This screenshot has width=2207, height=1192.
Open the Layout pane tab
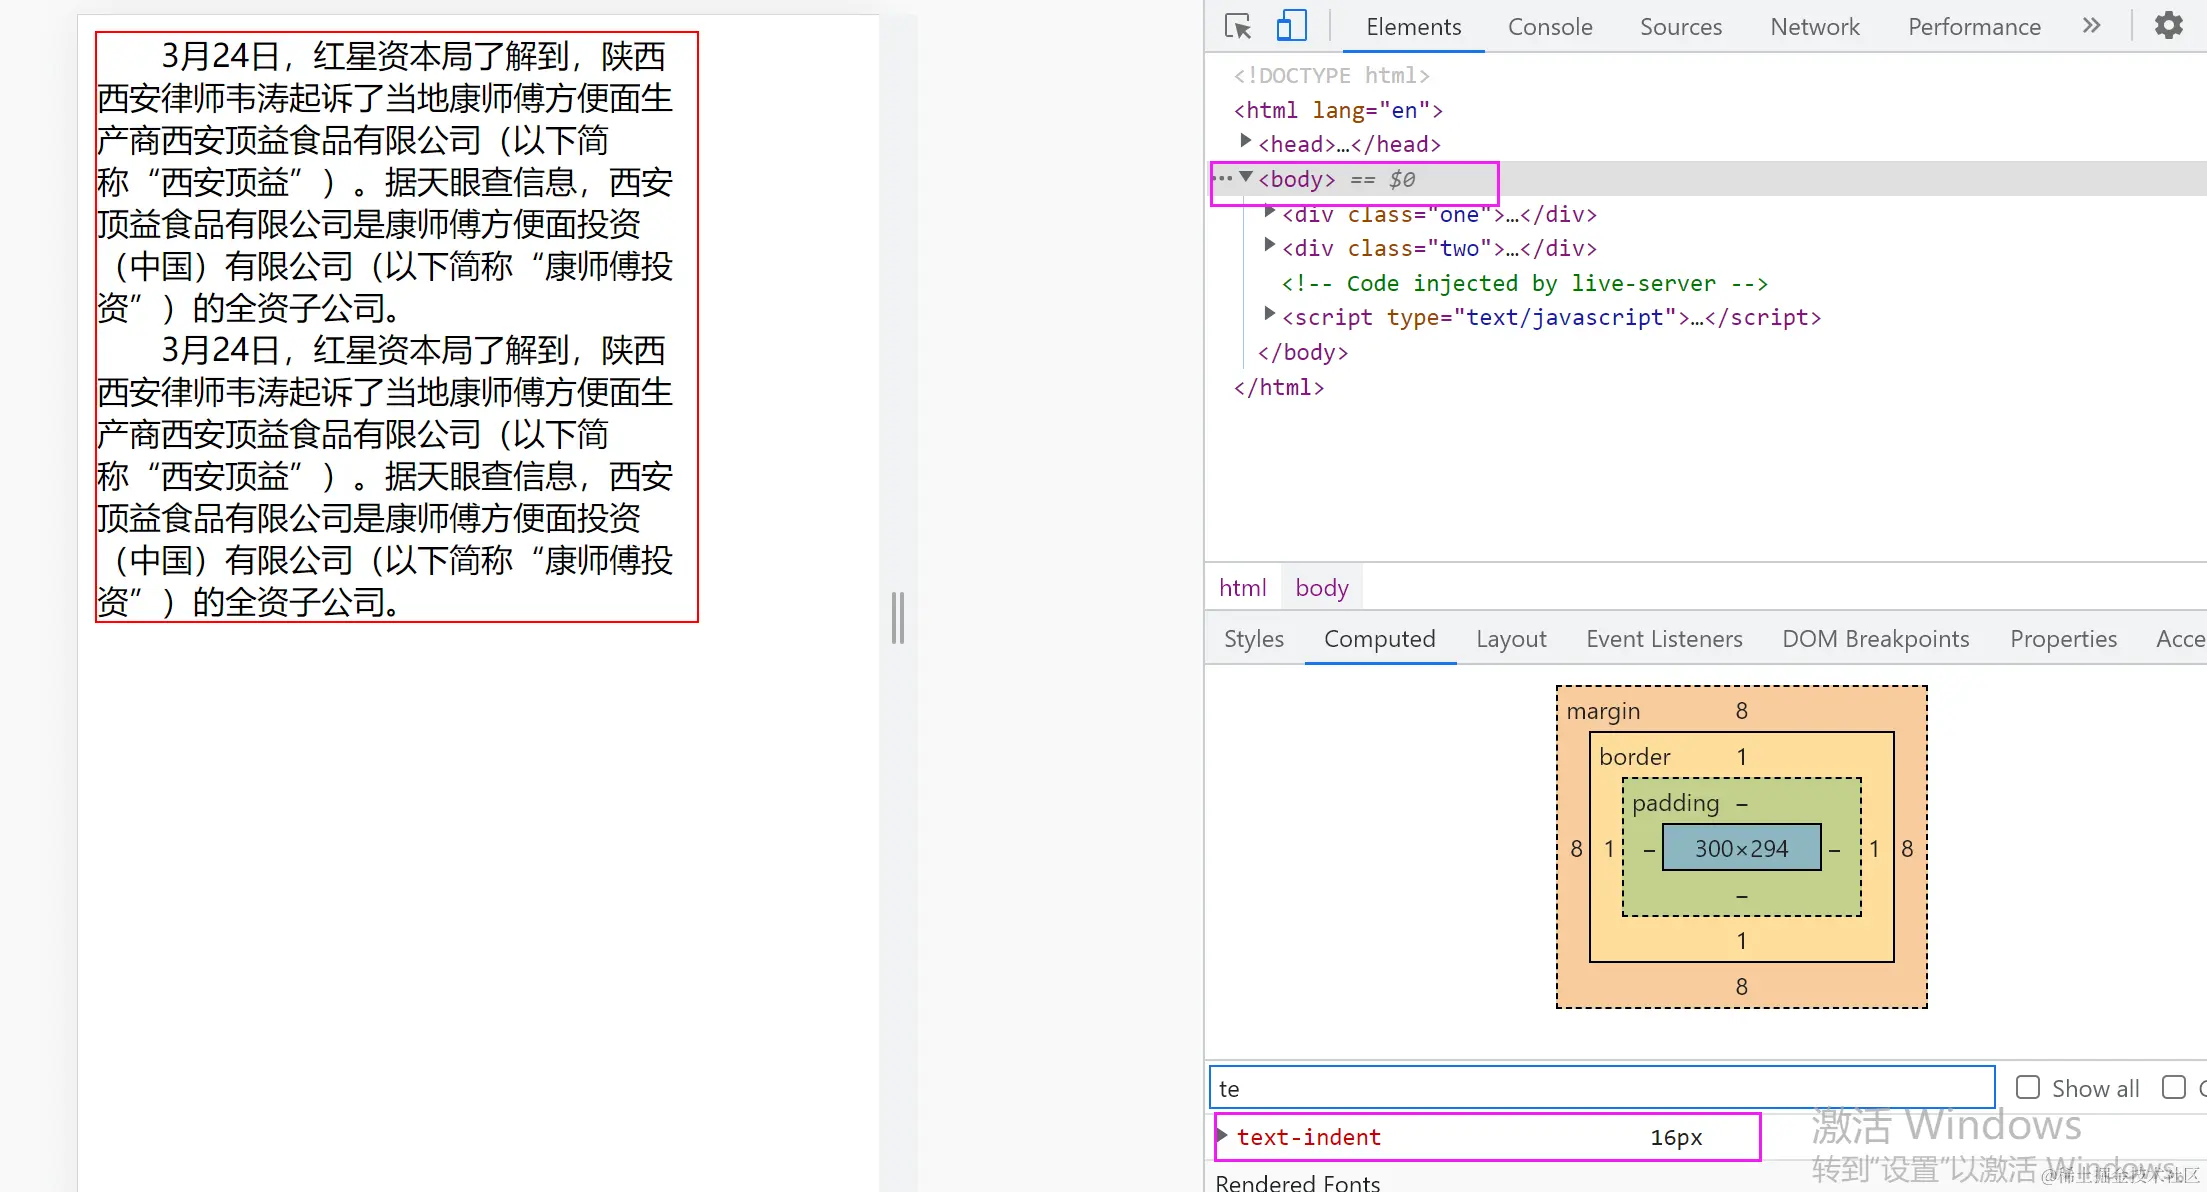(1510, 639)
